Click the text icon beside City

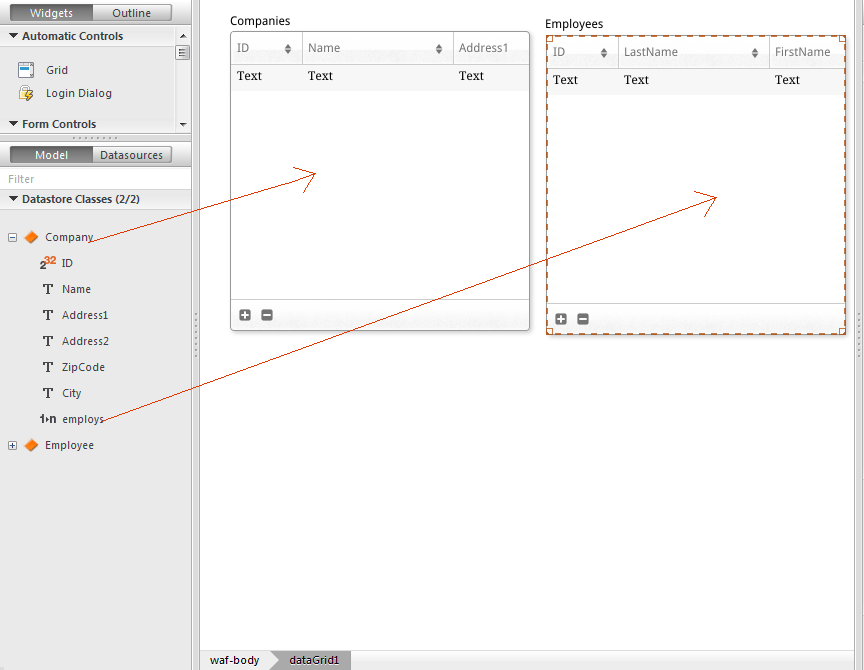pos(48,393)
